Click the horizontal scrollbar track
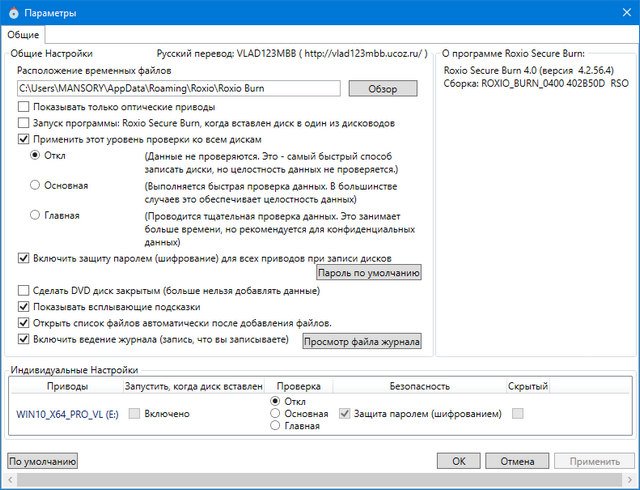Image resolution: width=640 pixels, height=490 pixels. [x=320, y=479]
